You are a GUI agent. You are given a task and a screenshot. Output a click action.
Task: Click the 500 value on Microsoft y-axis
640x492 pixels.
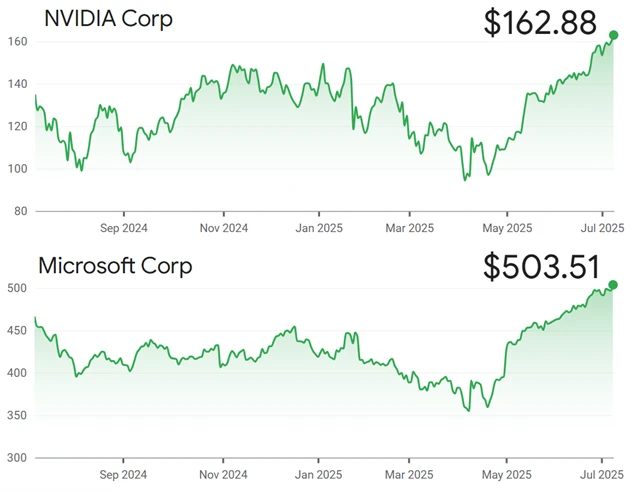tap(17, 288)
